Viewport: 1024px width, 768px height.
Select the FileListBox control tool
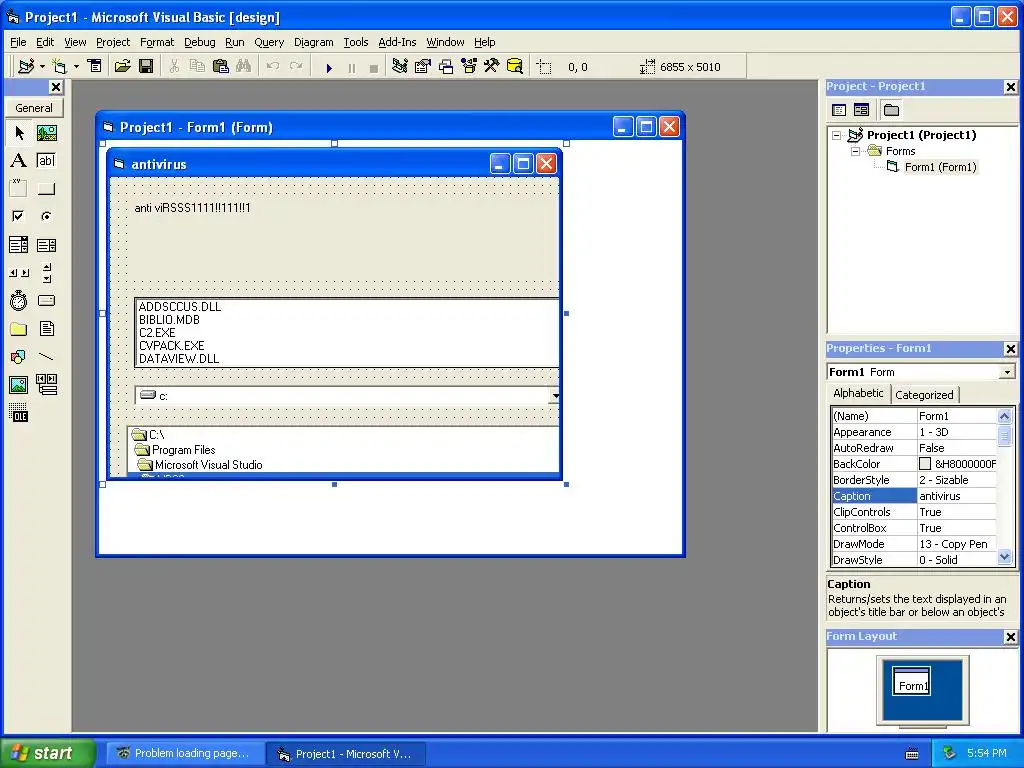tap(46, 328)
